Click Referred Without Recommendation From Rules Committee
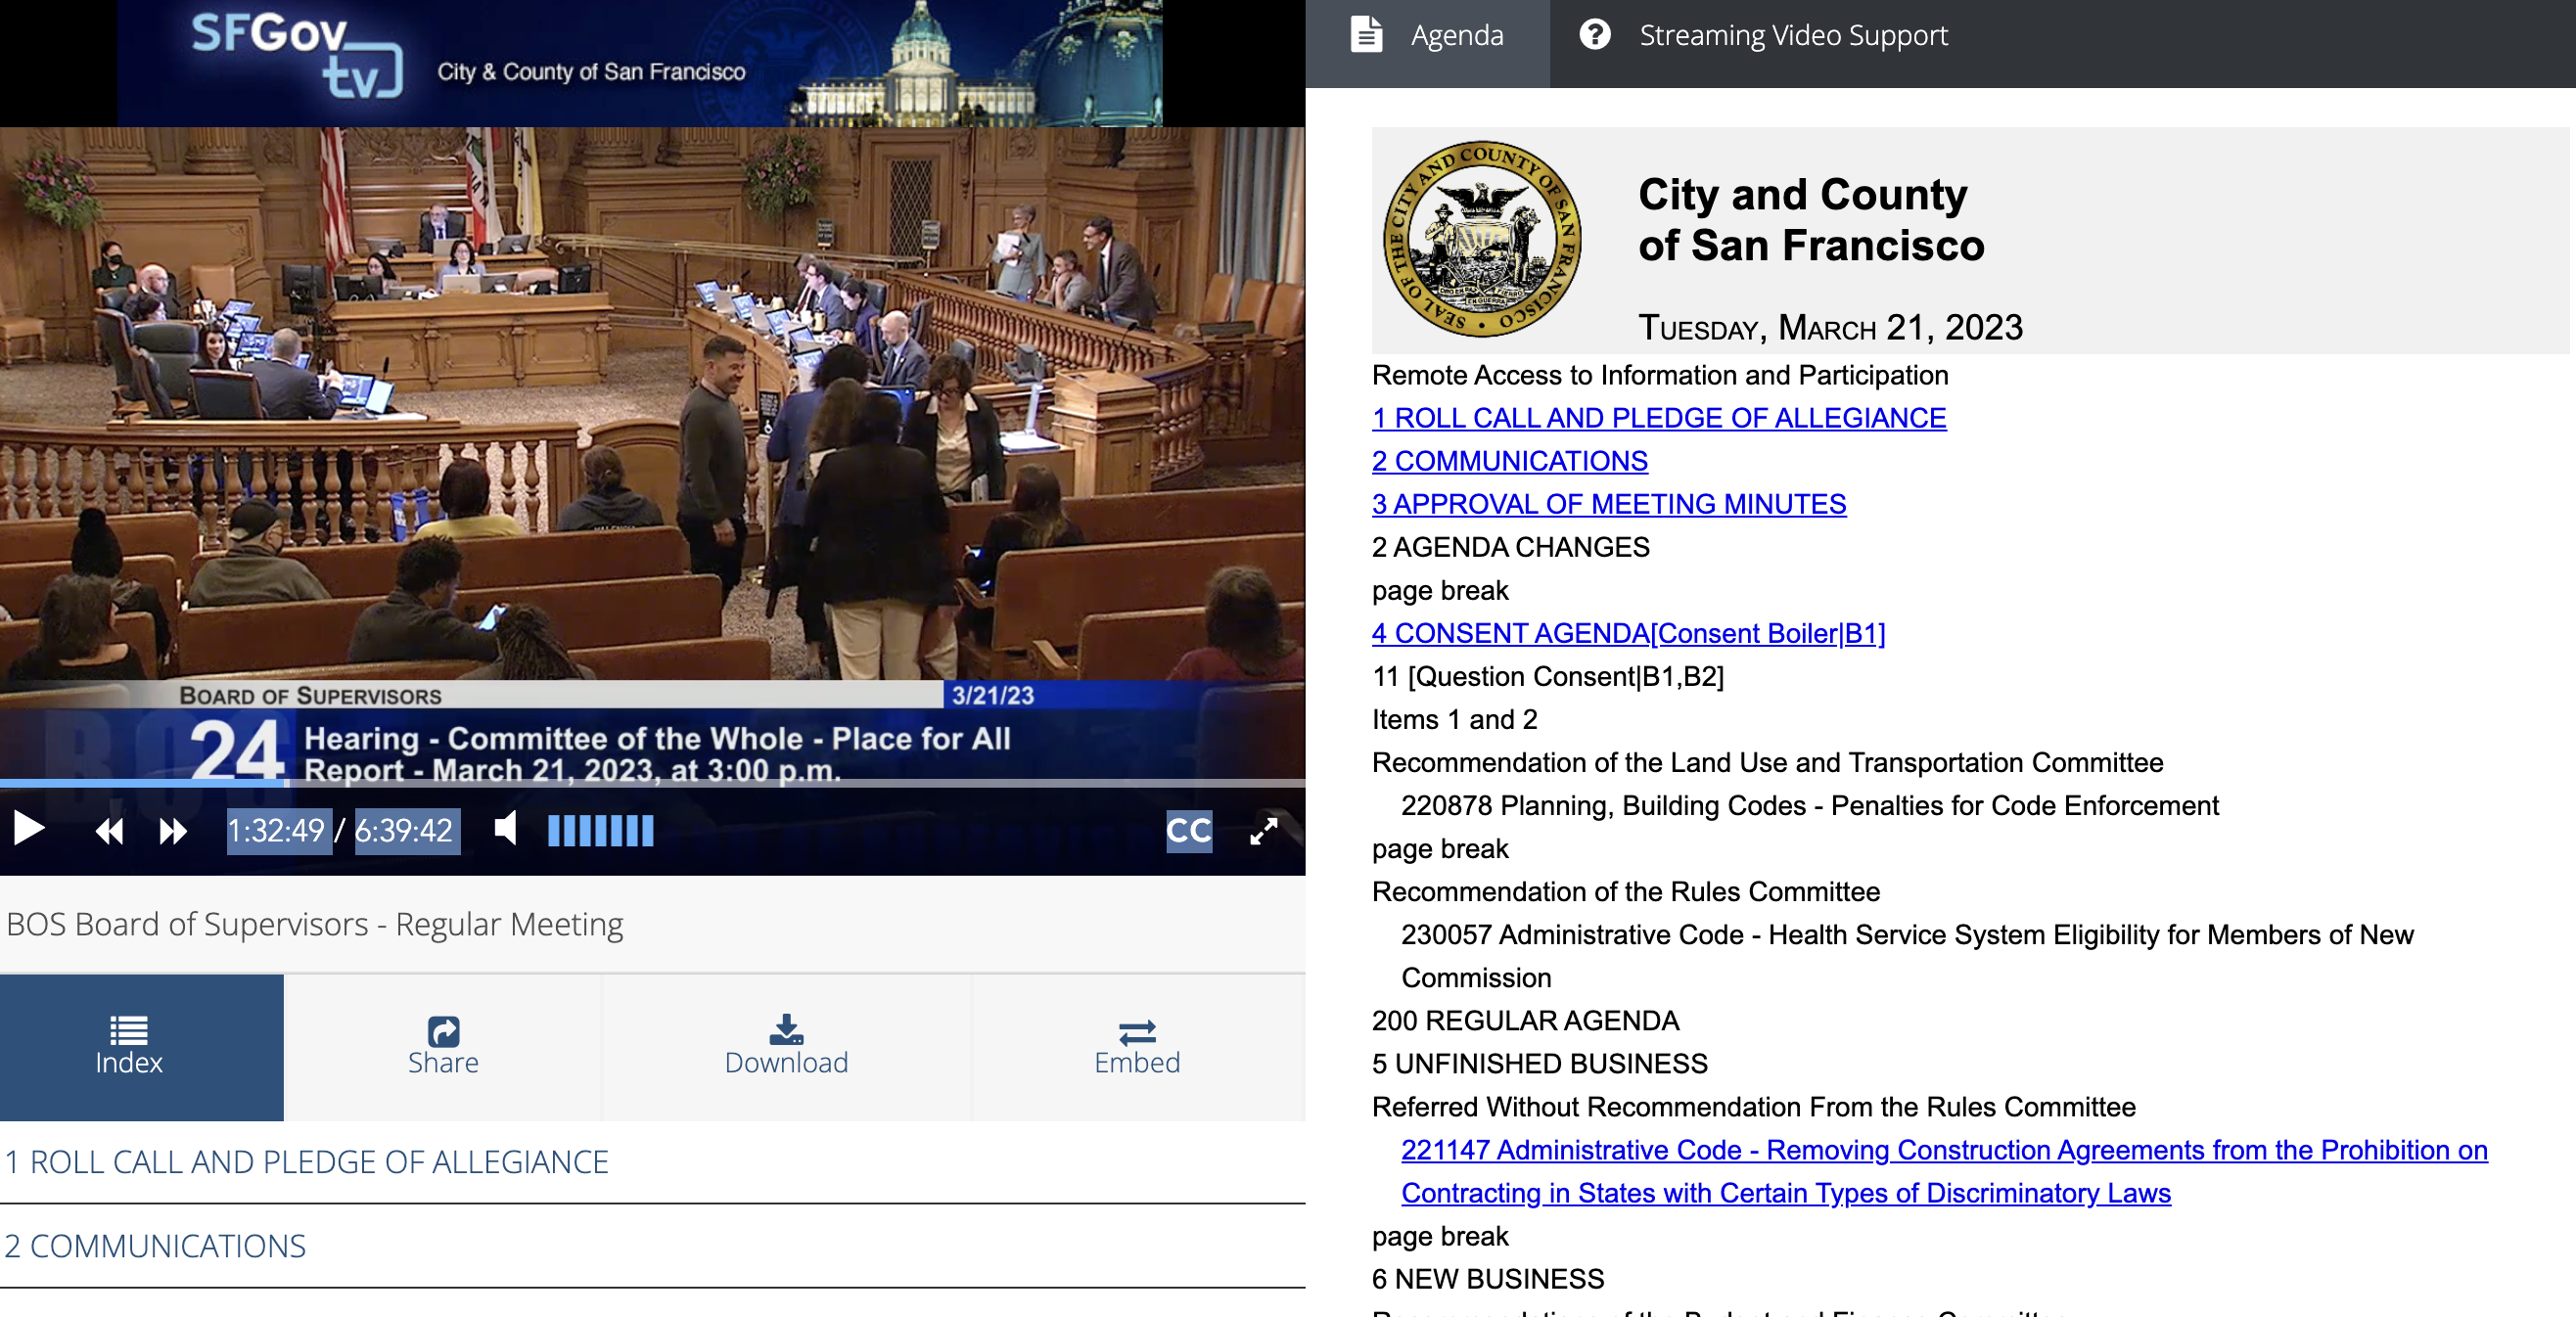The width and height of the screenshot is (2576, 1317). click(1753, 1107)
